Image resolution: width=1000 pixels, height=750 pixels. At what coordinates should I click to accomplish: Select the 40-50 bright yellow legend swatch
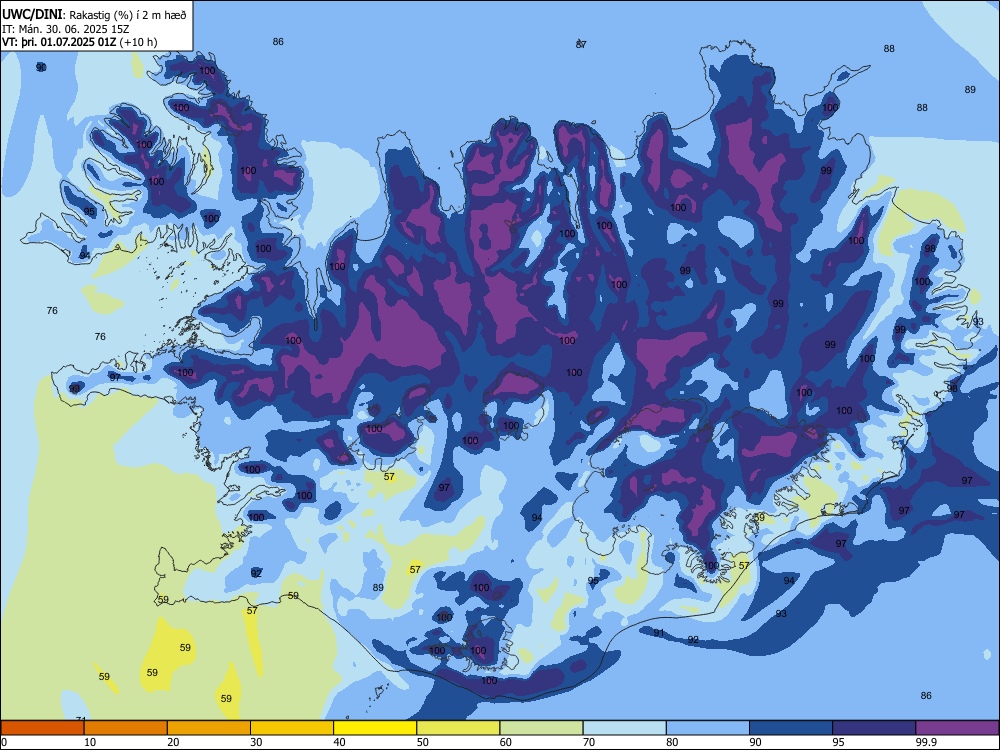pyautogui.click(x=375, y=728)
